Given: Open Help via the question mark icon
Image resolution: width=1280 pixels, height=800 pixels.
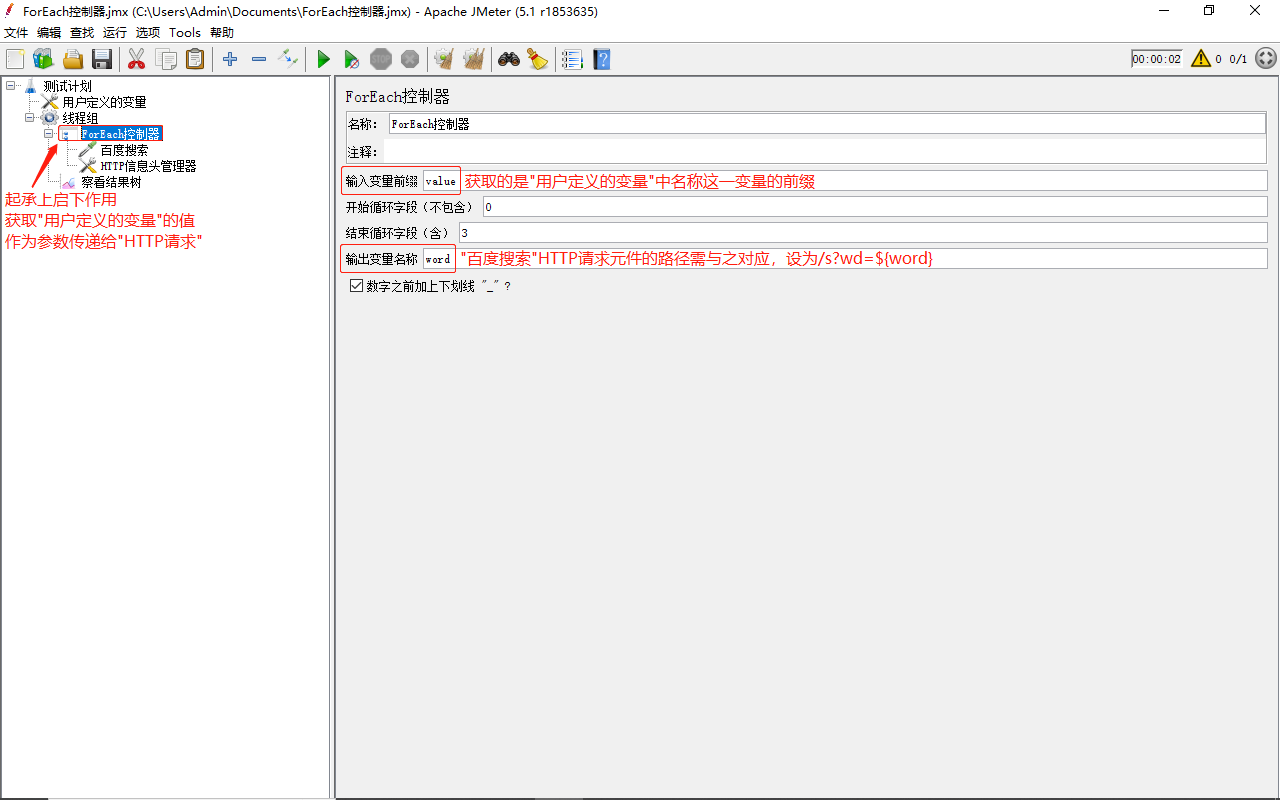Looking at the screenshot, I should [x=601, y=59].
